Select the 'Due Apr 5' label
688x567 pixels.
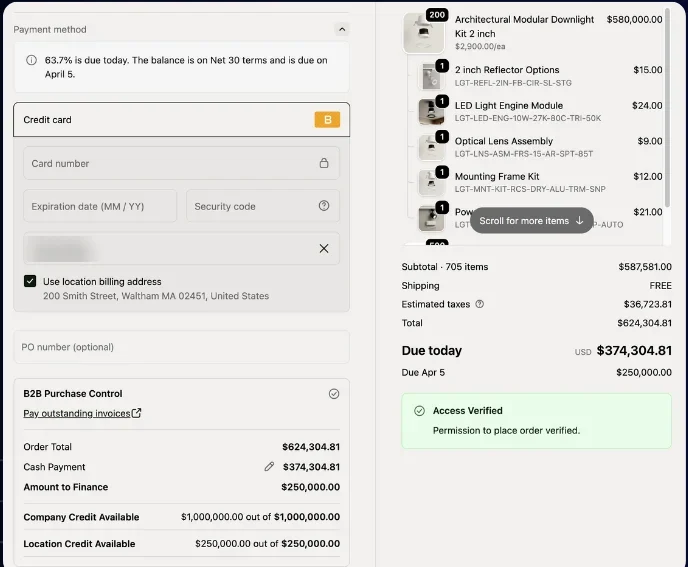click(423, 373)
